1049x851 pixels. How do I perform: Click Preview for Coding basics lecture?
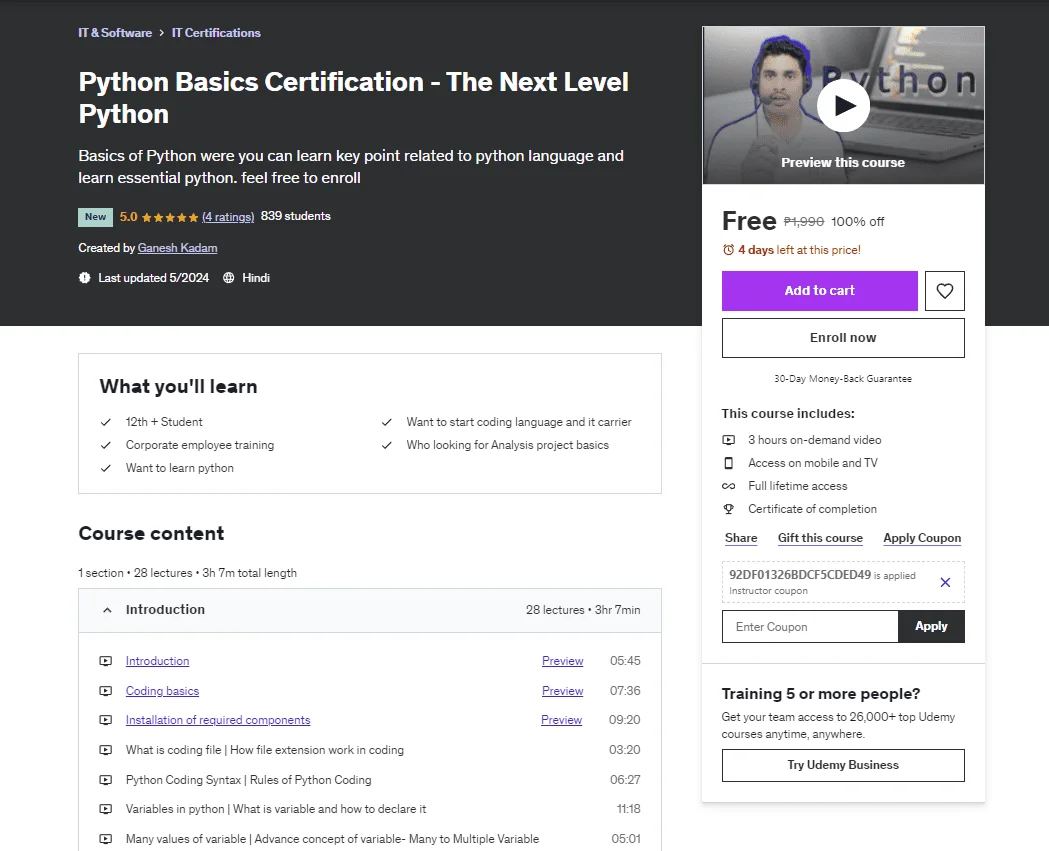(x=563, y=690)
